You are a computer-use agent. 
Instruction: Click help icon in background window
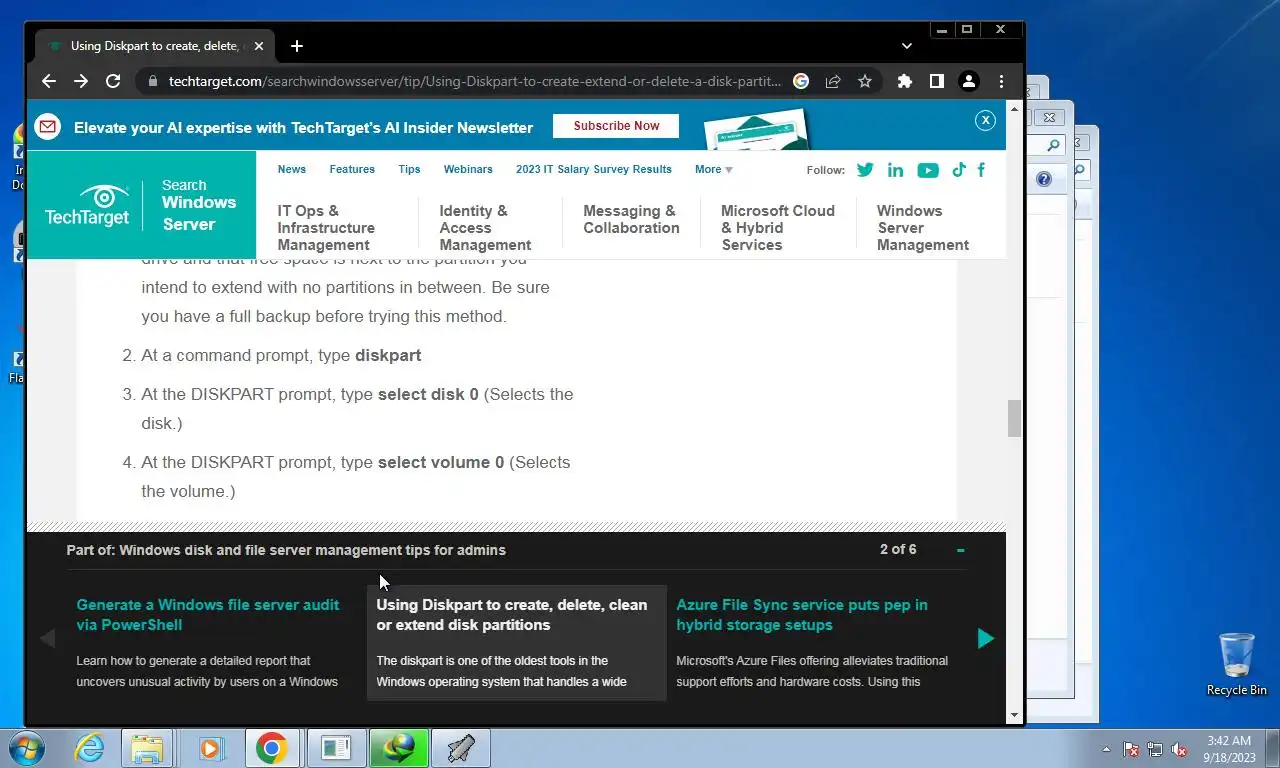coord(1044,179)
